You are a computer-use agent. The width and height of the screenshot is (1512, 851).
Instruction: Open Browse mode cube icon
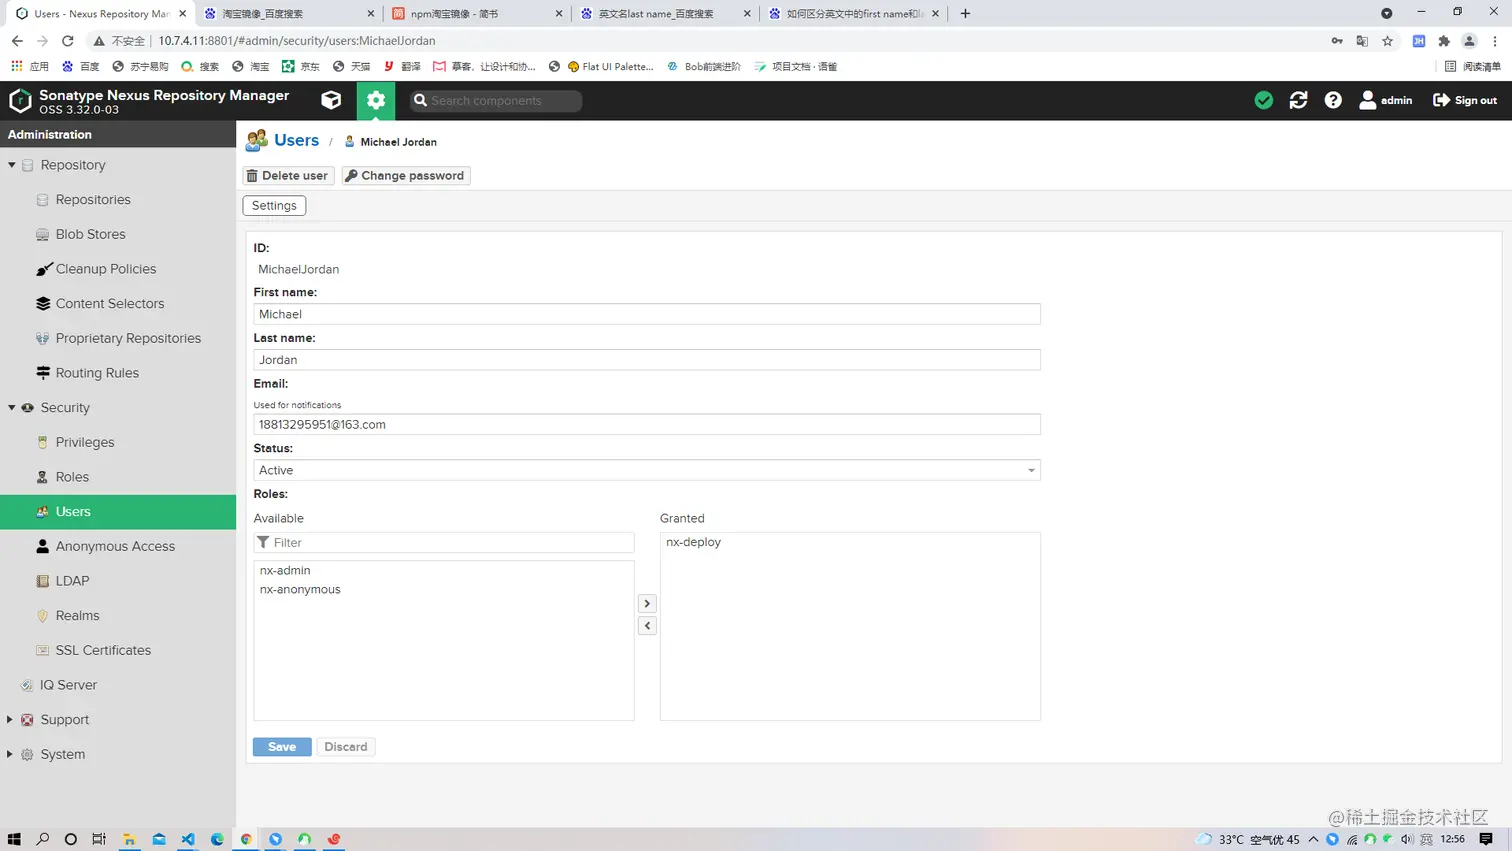331,100
